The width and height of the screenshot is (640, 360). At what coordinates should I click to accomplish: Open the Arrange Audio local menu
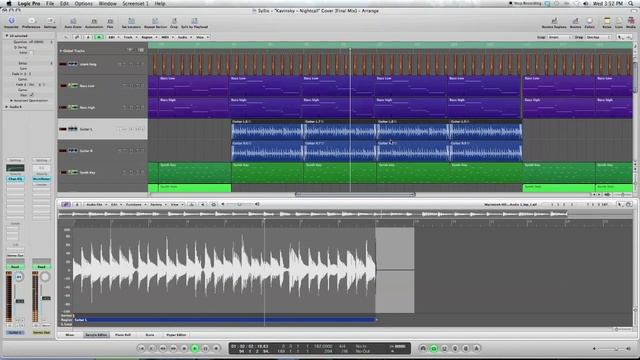point(184,37)
